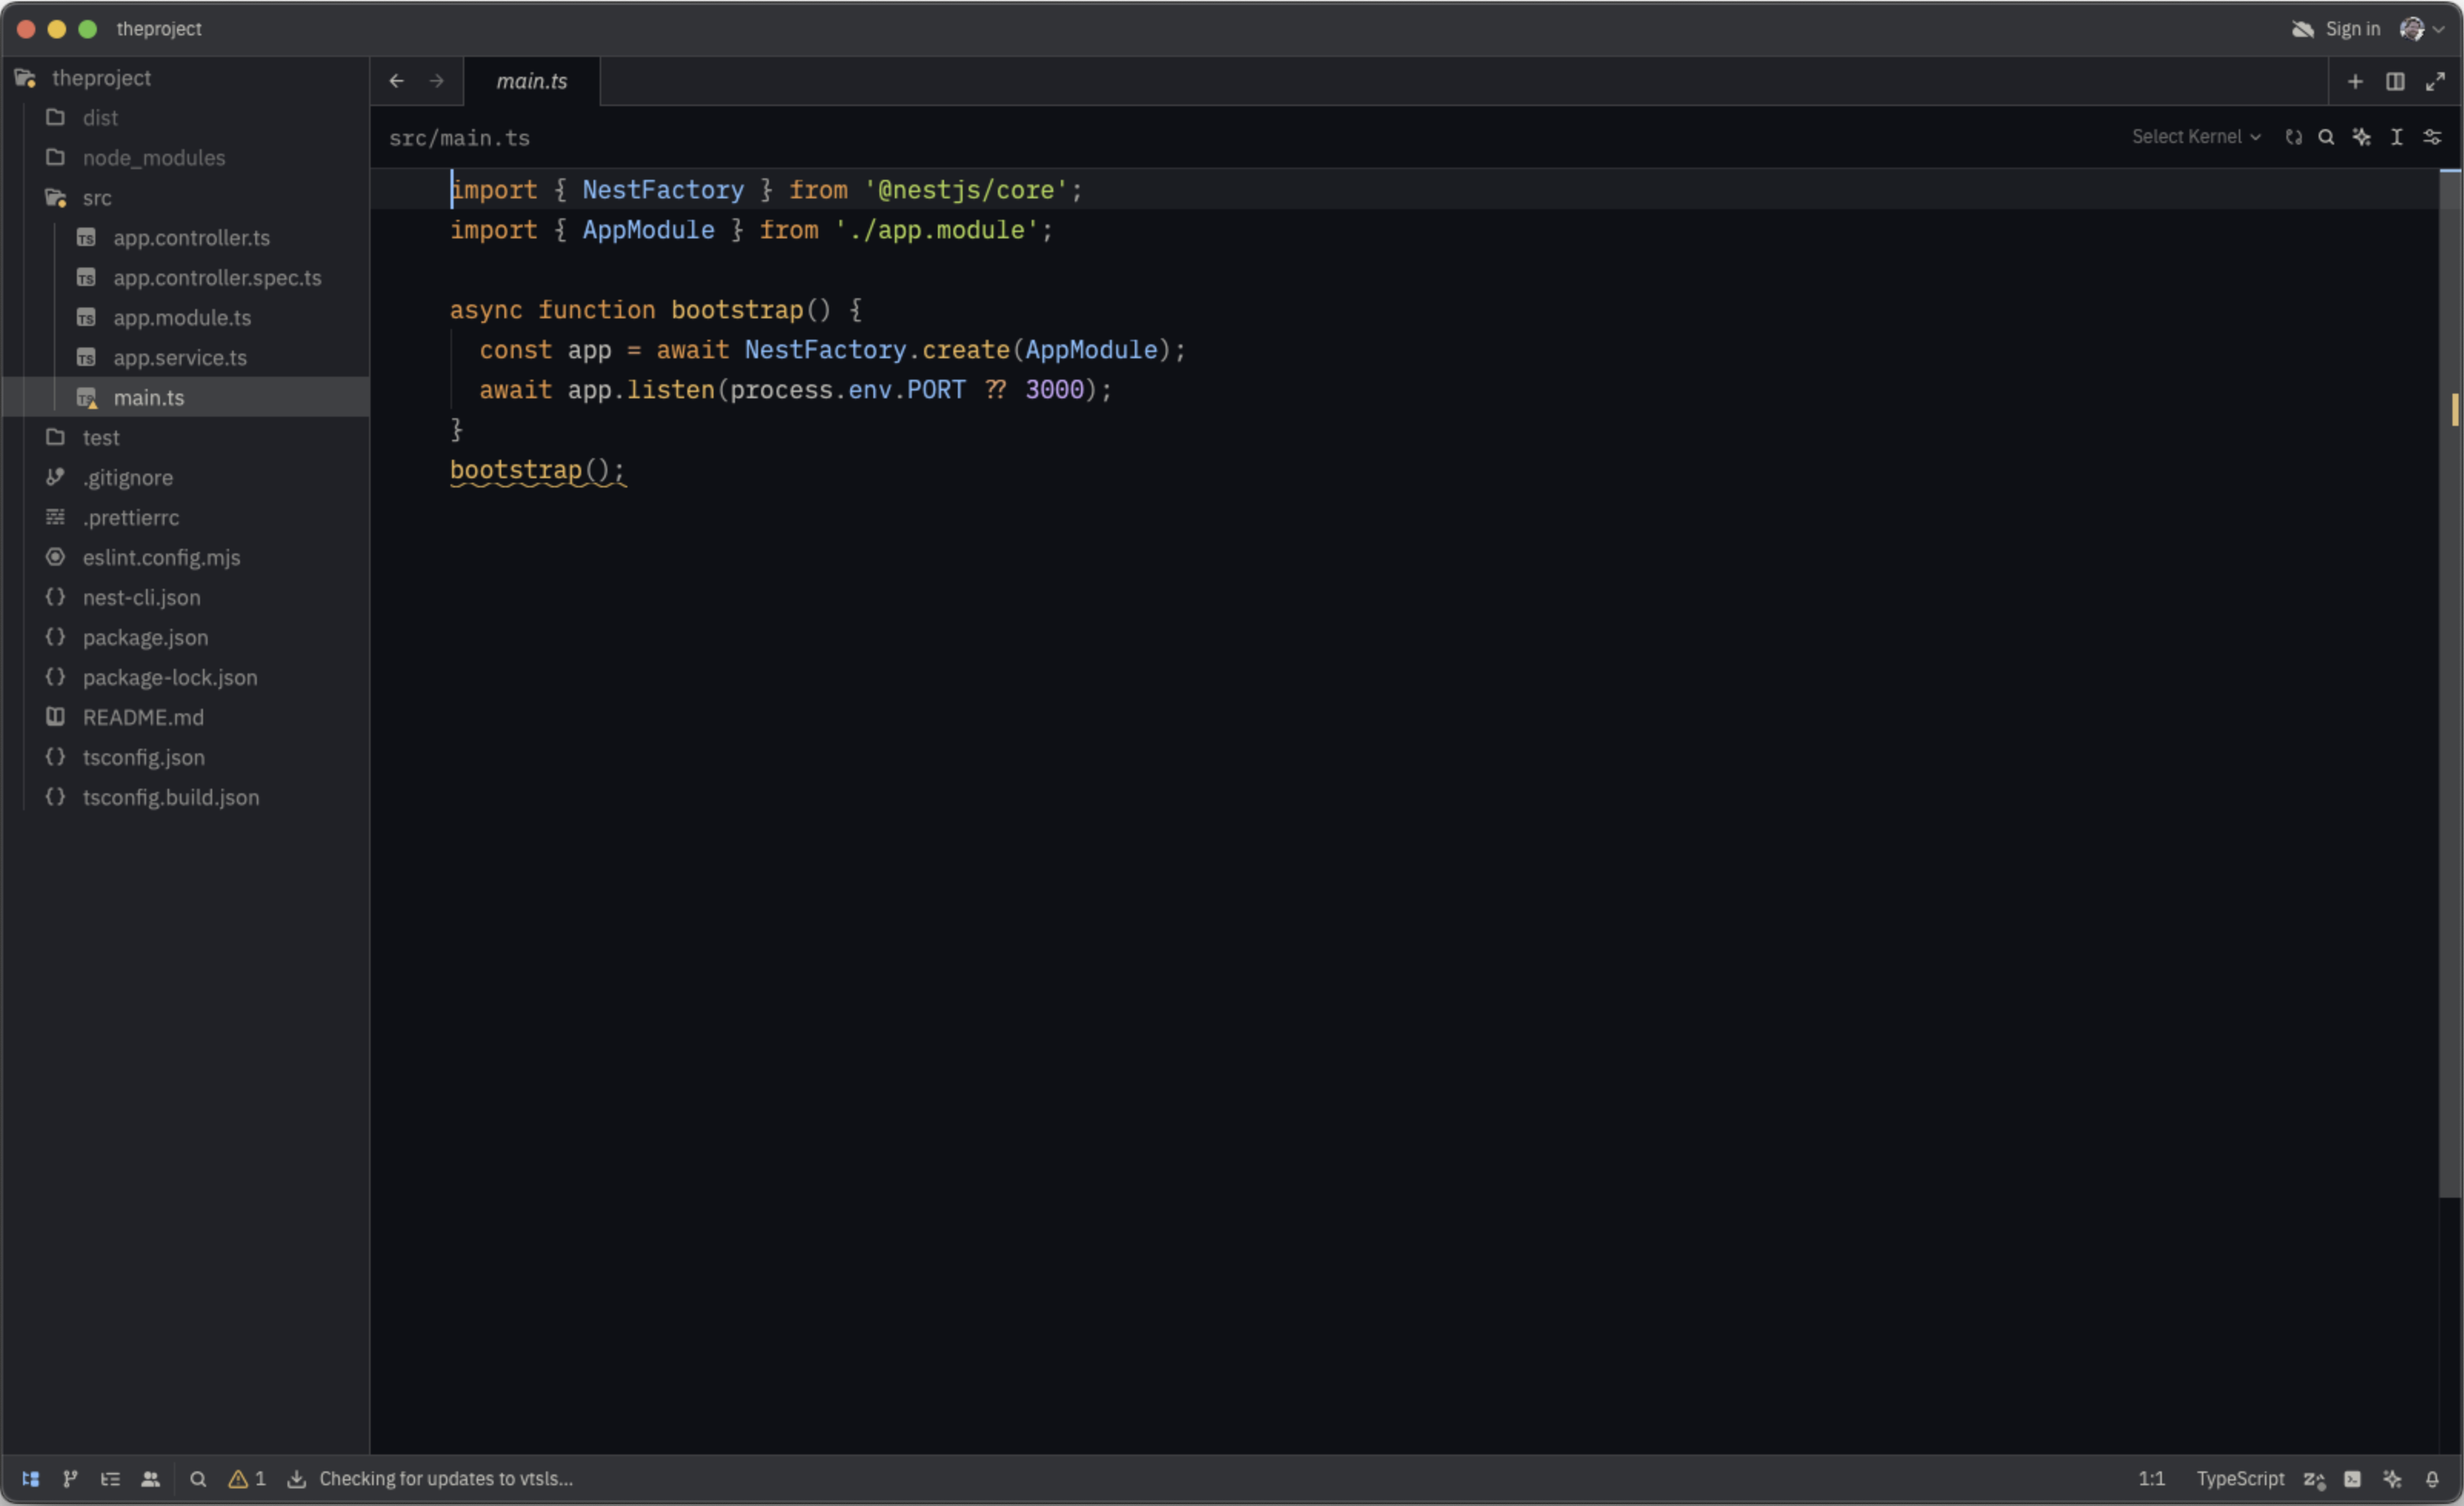Collapse the src folder
The image size is (2464, 1506).
[x=96, y=198]
